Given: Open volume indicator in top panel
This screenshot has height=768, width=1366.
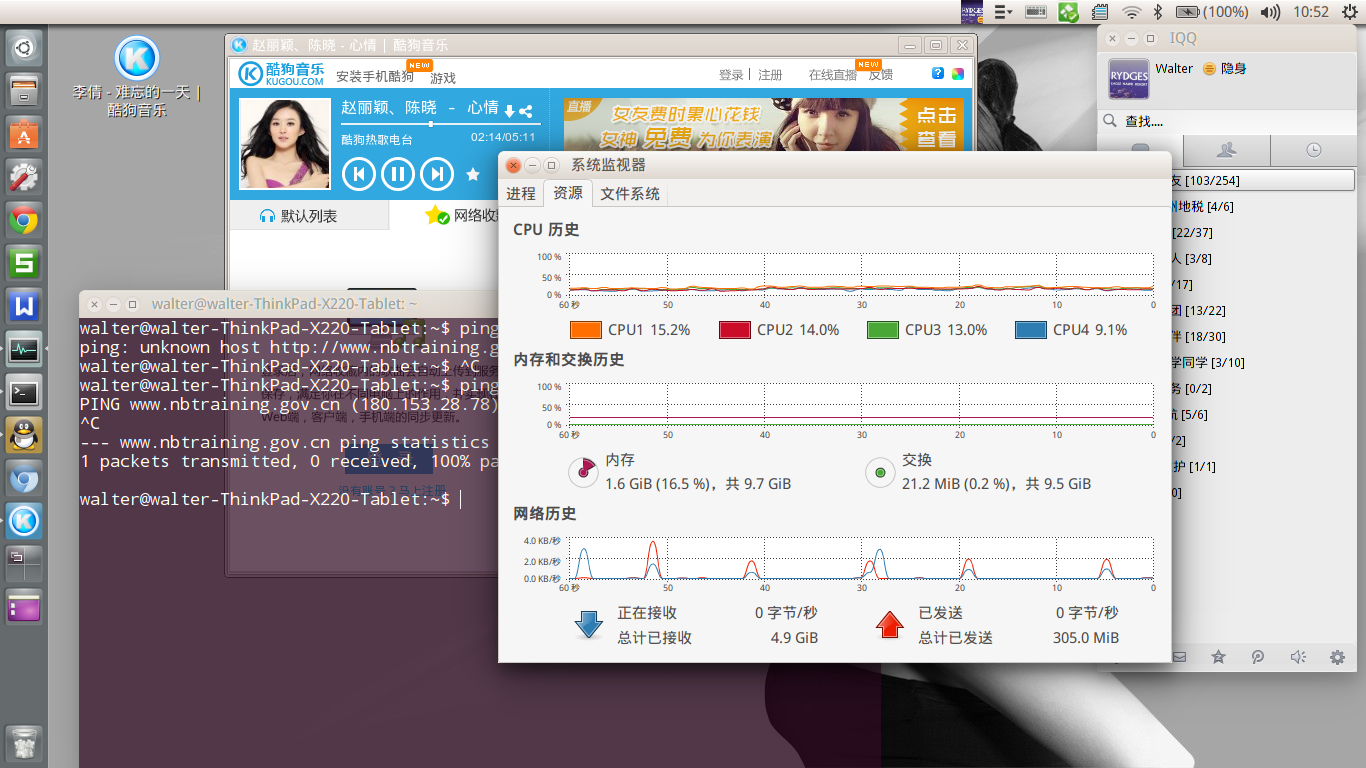Looking at the screenshot, I should pyautogui.click(x=1270, y=12).
